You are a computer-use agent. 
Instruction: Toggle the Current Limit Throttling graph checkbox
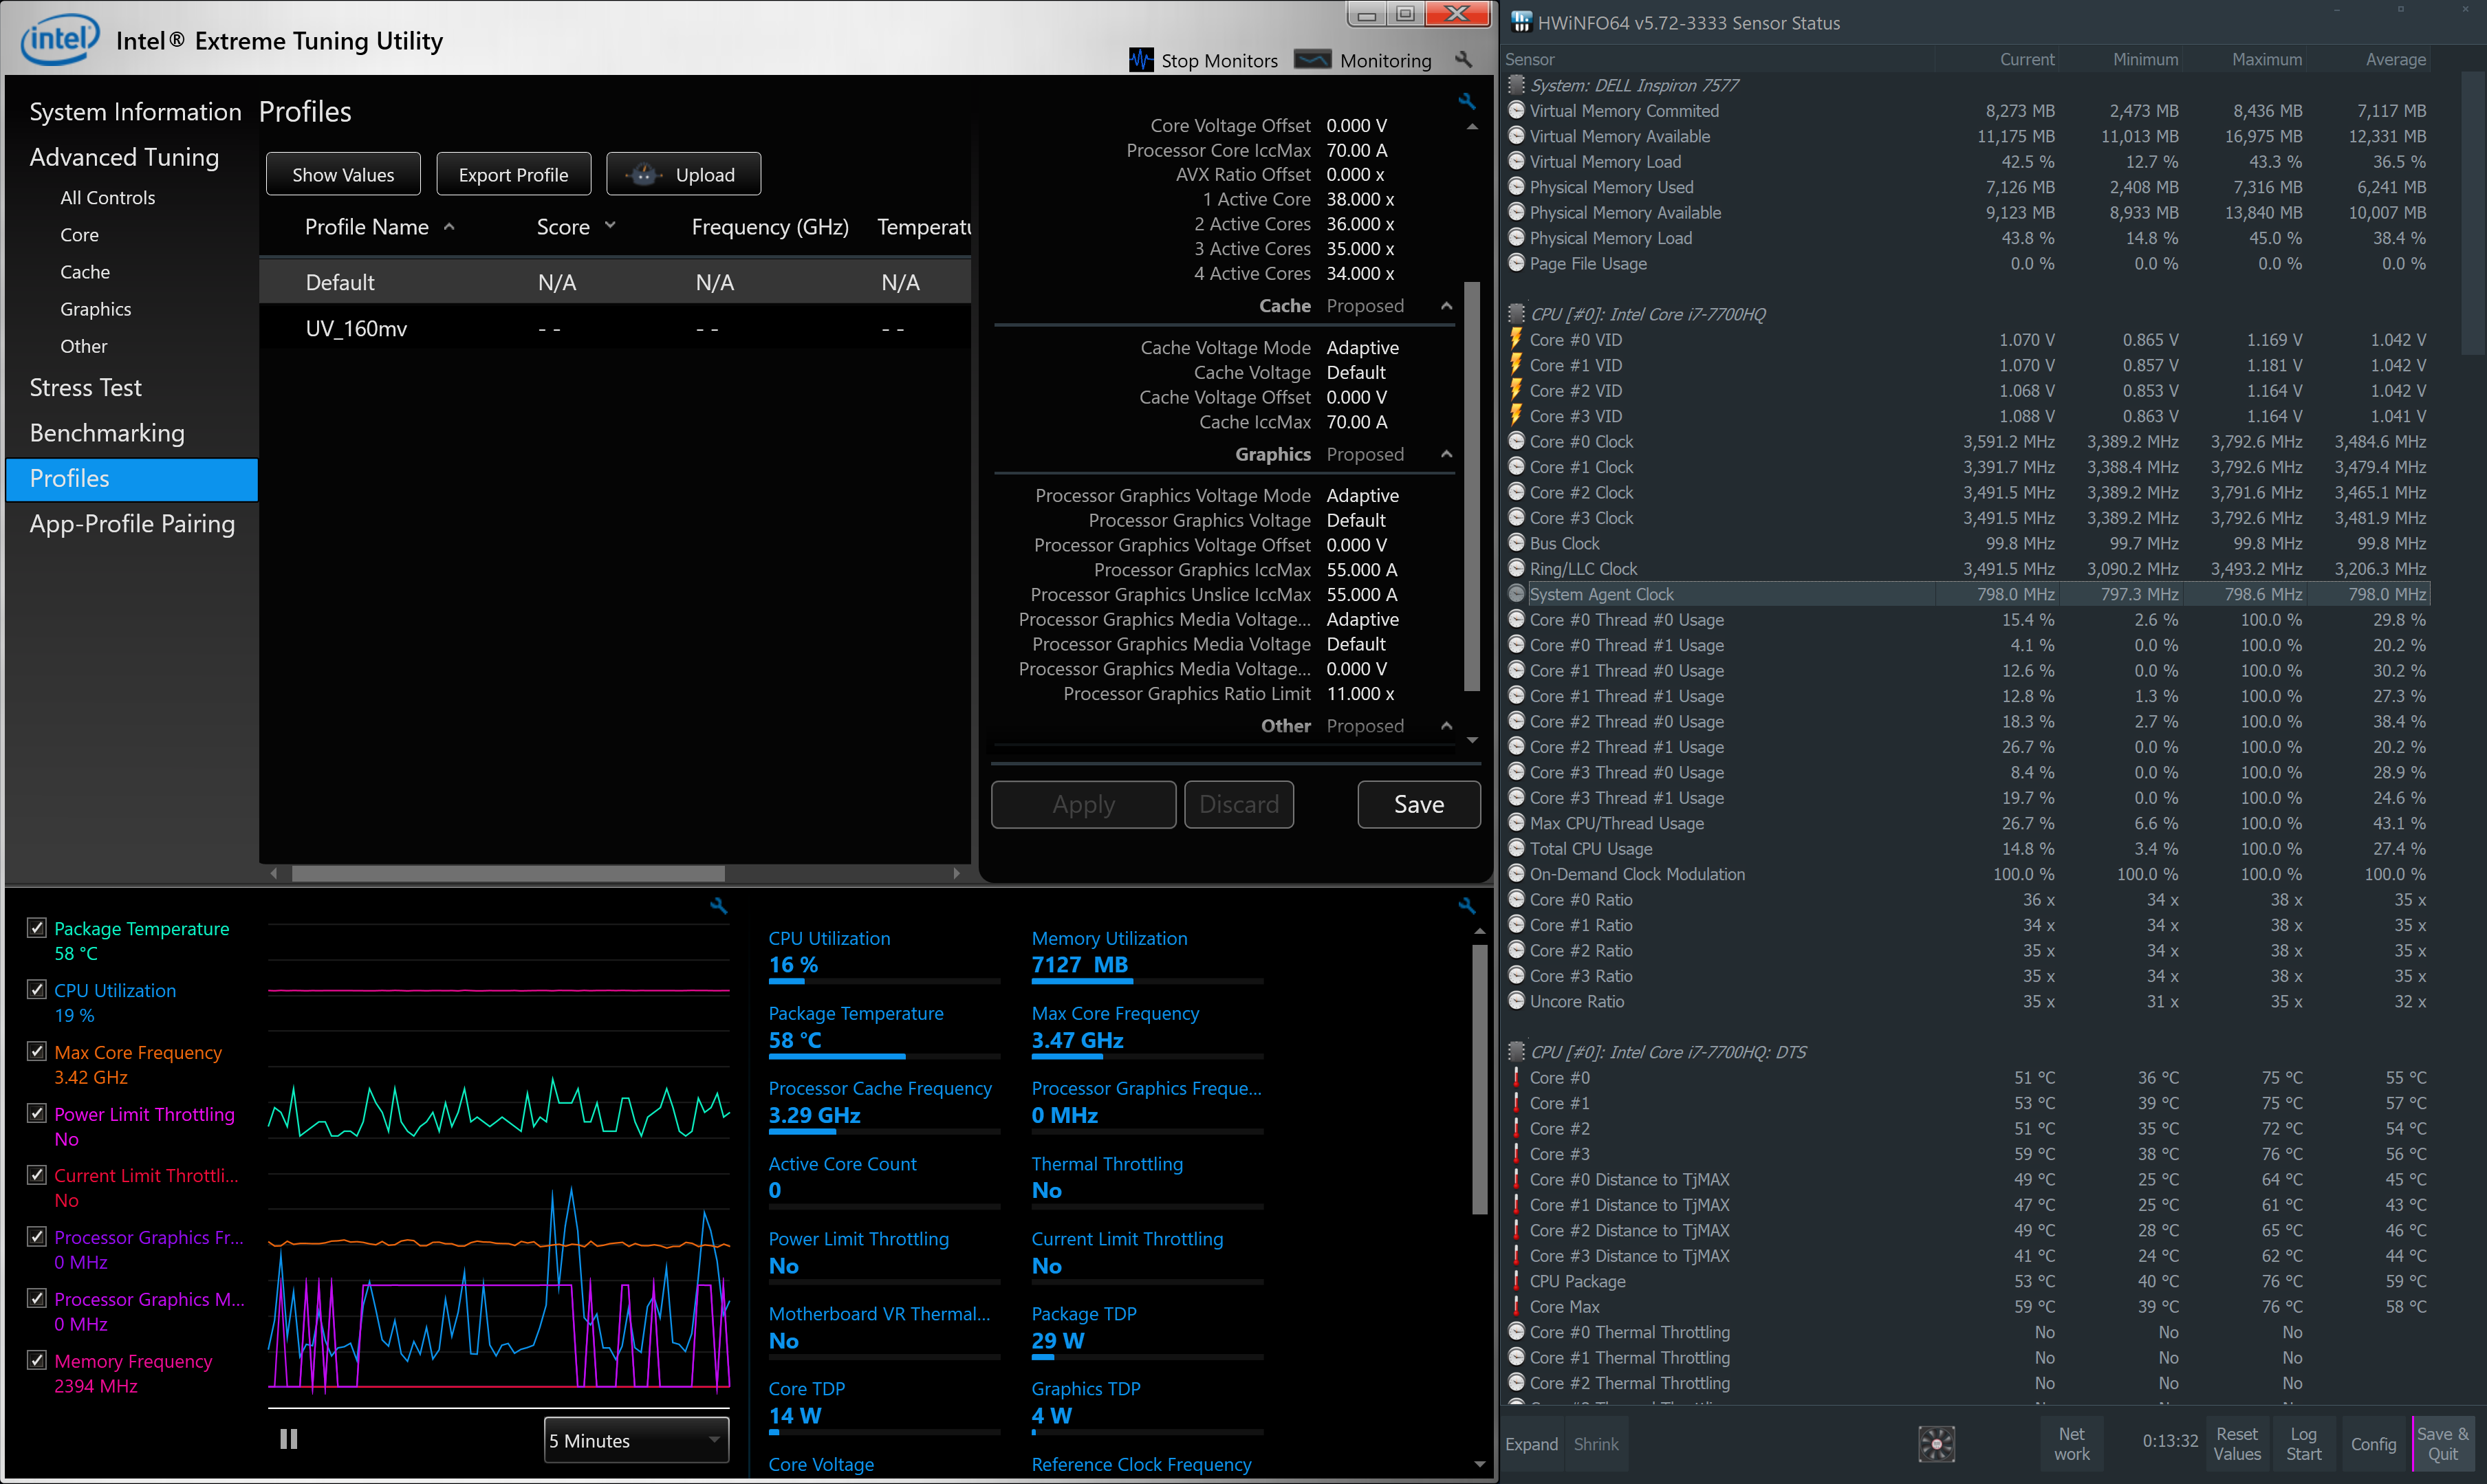point(37,1174)
